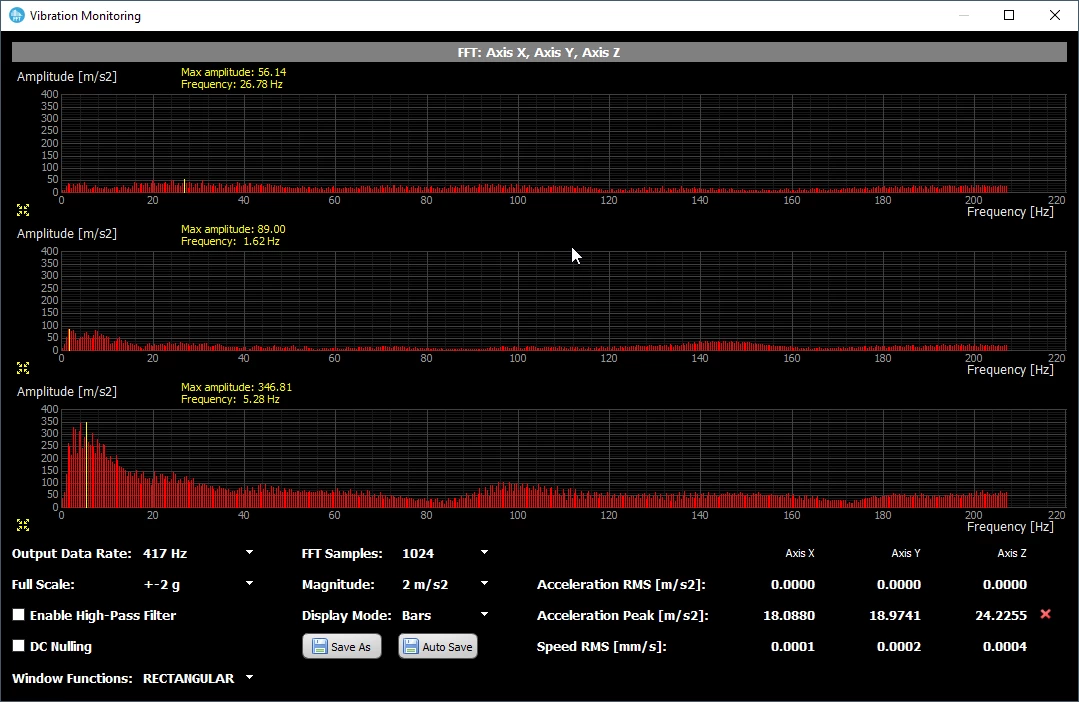This screenshot has height=702, width=1079.
Task: Click the Axis X Speed RMS value 0.0001
Action: (793, 646)
